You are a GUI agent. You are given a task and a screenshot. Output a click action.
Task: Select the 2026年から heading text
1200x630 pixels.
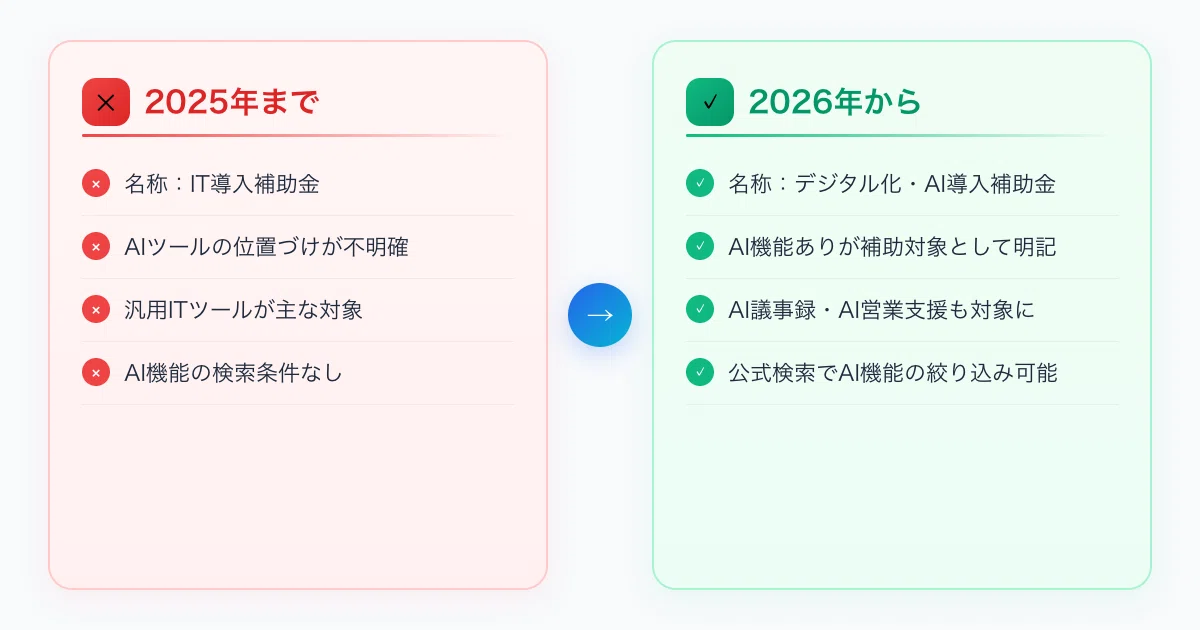click(835, 102)
